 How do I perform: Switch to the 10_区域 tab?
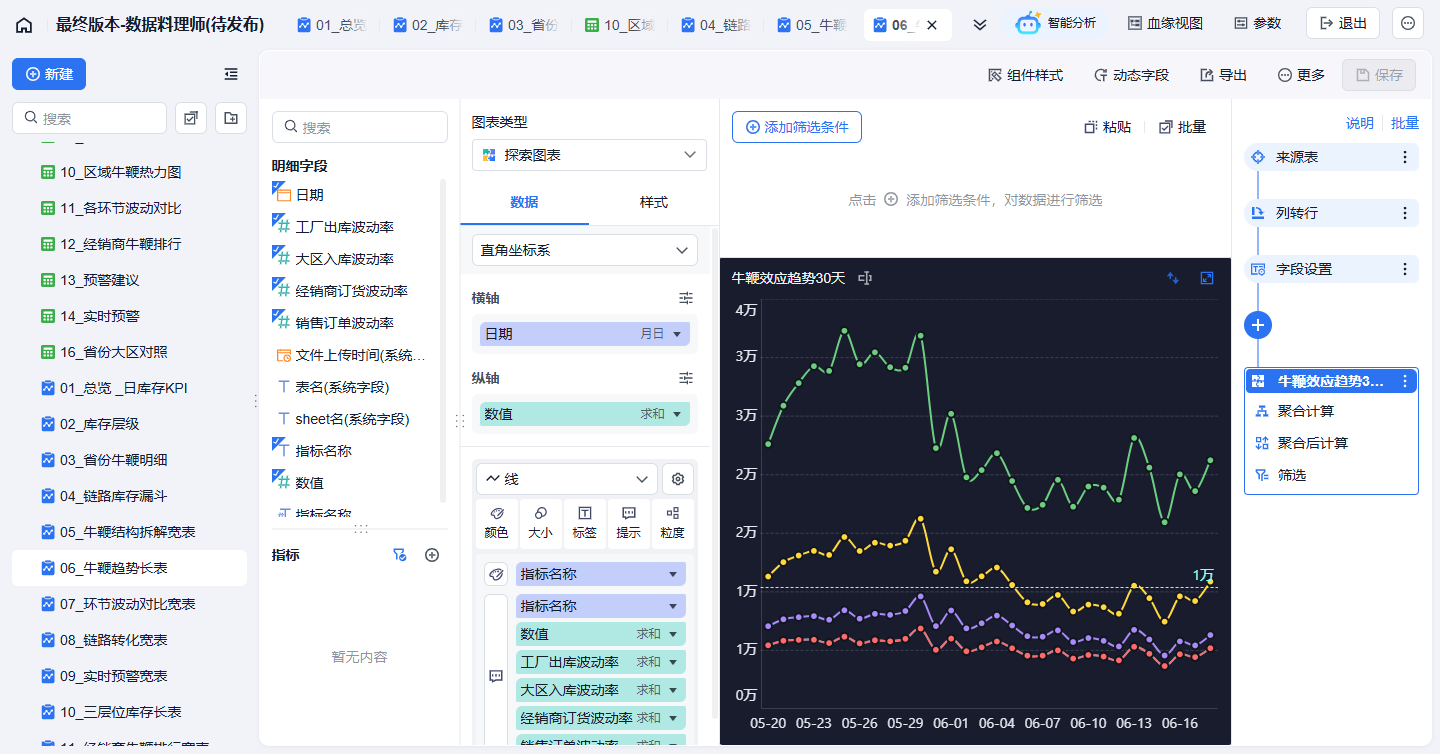[x=619, y=25]
